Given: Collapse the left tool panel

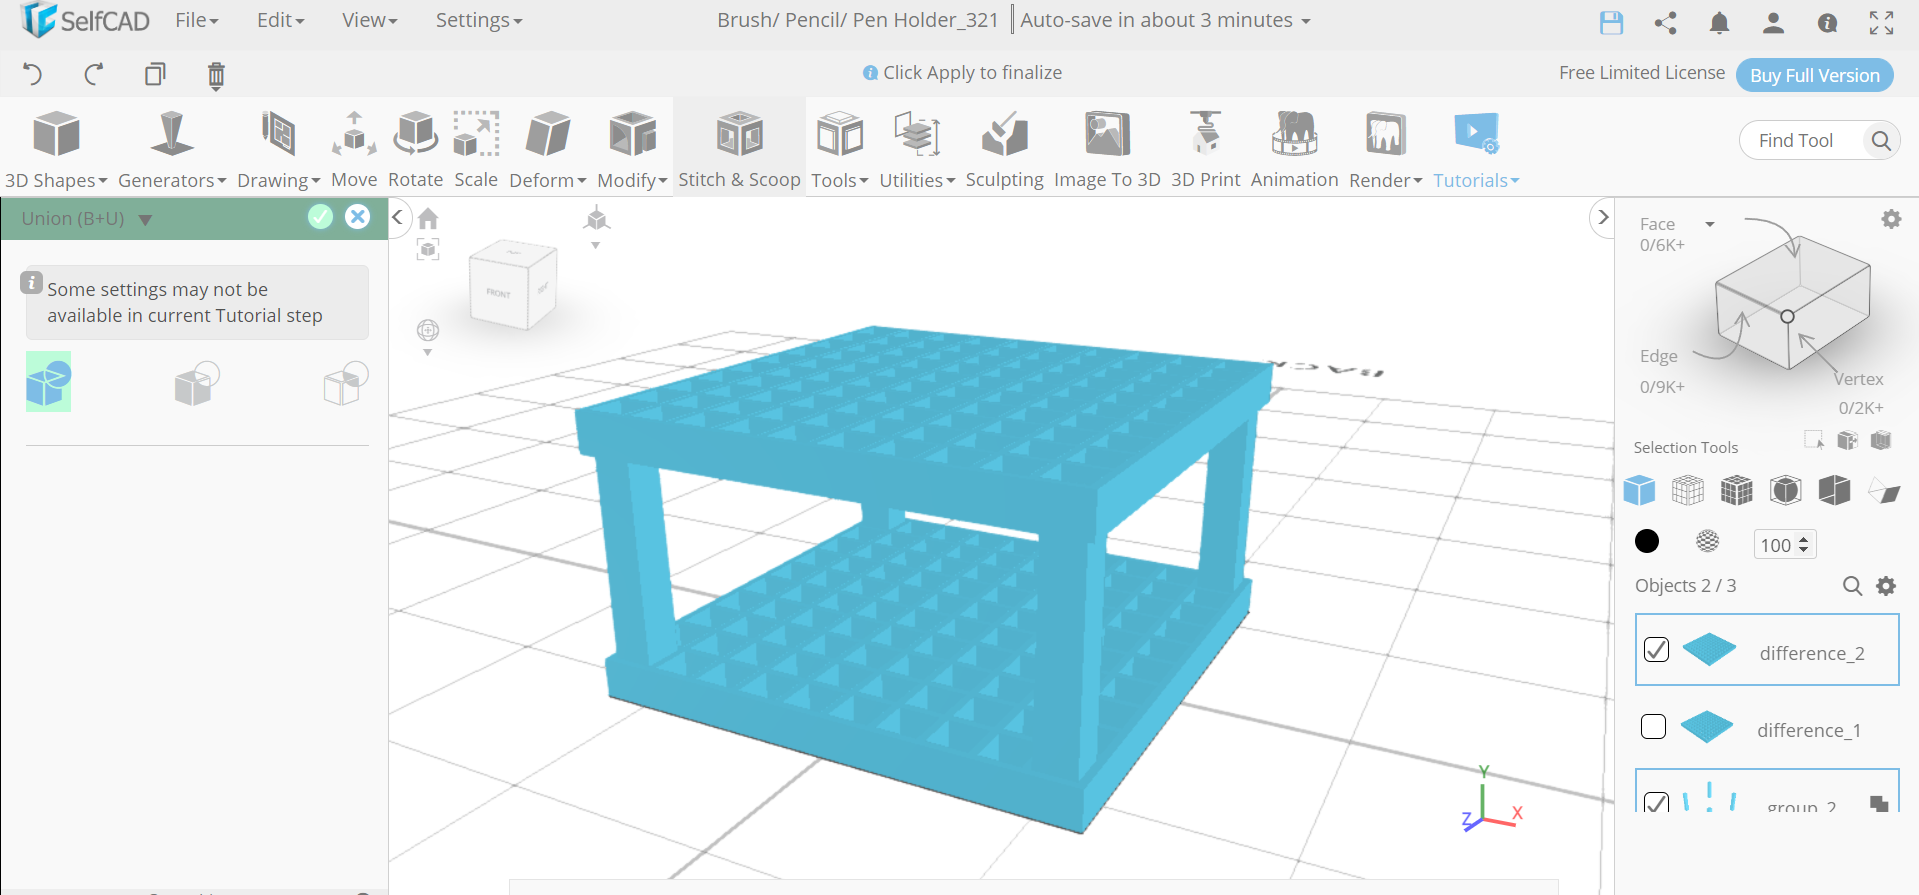Looking at the screenshot, I should pos(398,217).
